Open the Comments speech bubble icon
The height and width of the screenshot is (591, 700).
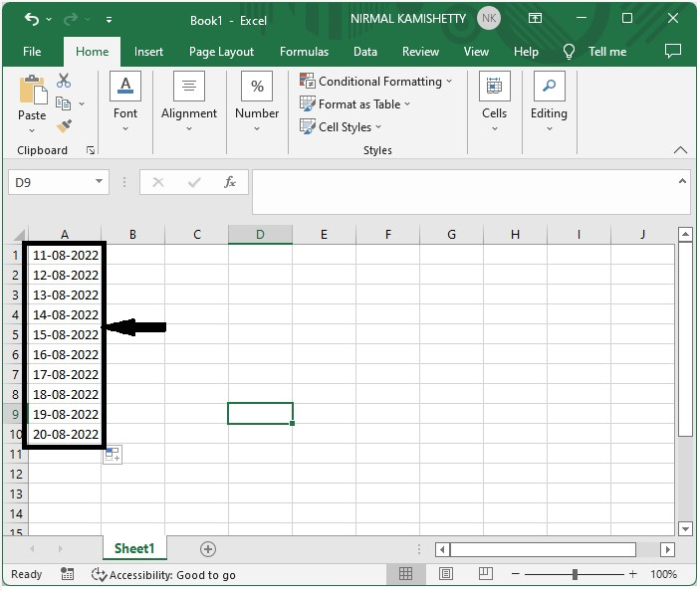(x=673, y=51)
